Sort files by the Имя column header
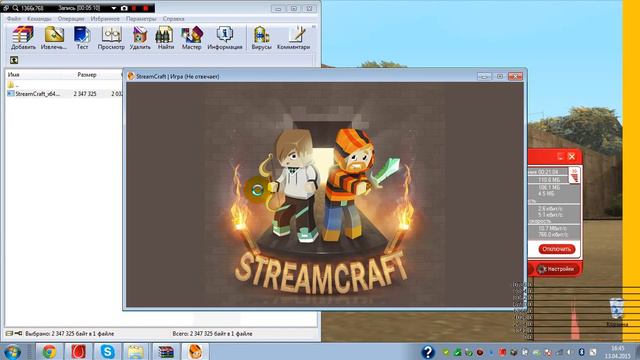The height and width of the screenshot is (360, 640). [13, 75]
